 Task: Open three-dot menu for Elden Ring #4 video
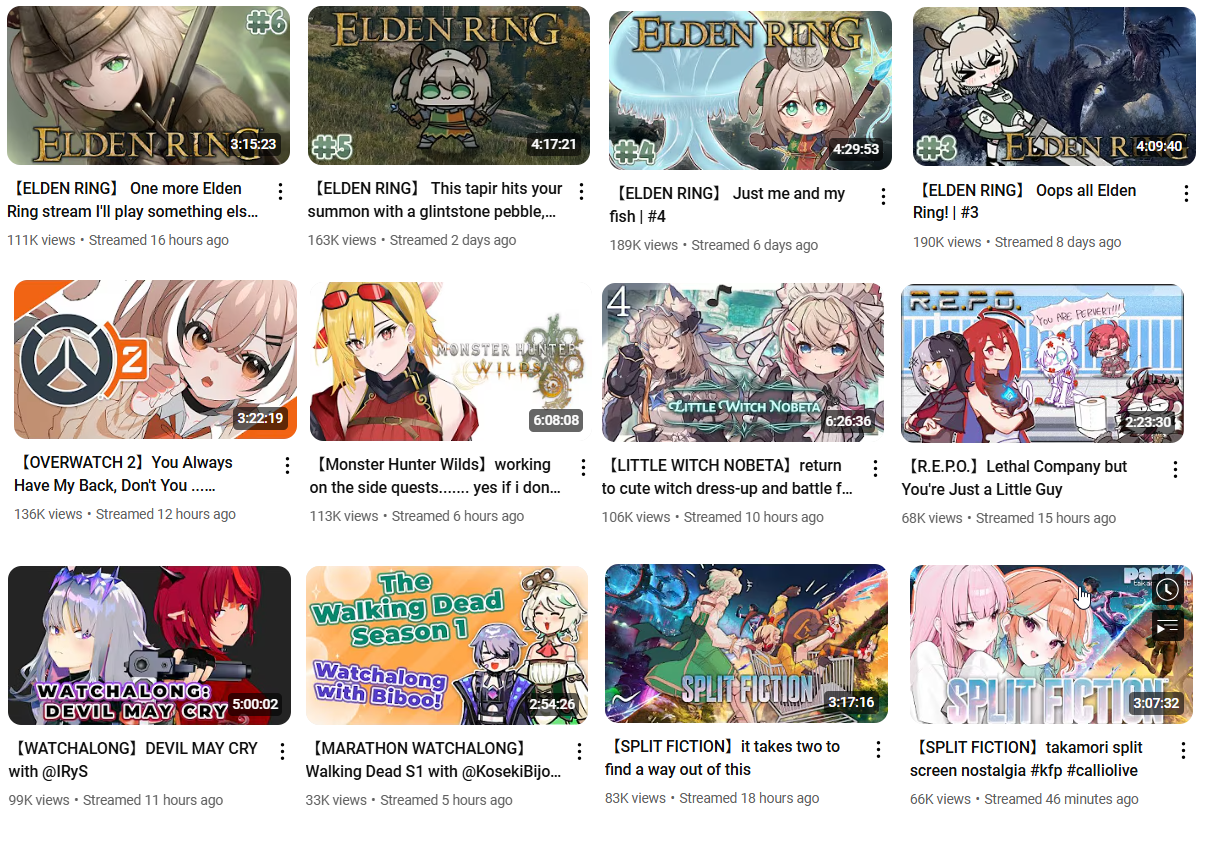point(883,196)
